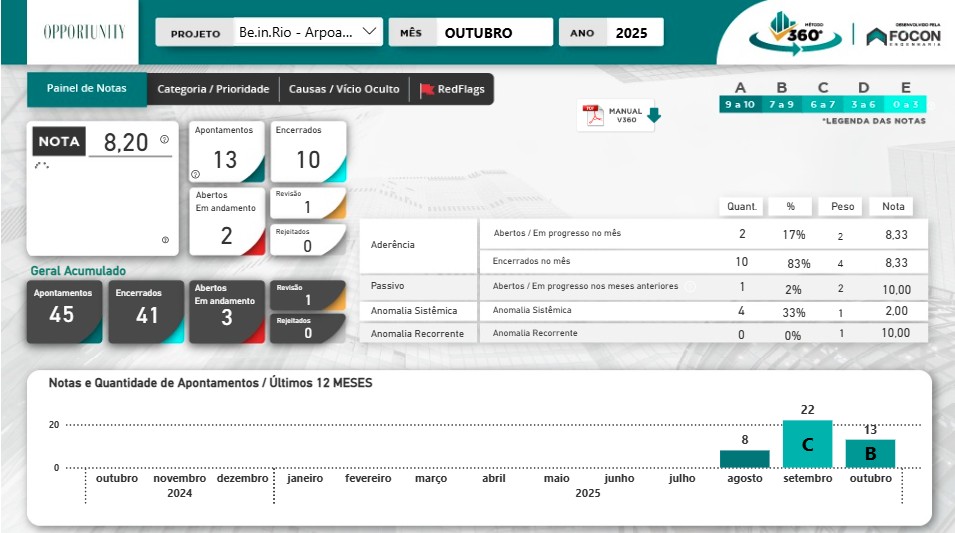Viewport: 955px width, 533px height.
Task: Click the Método 360° logo
Action: coord(786,32)
